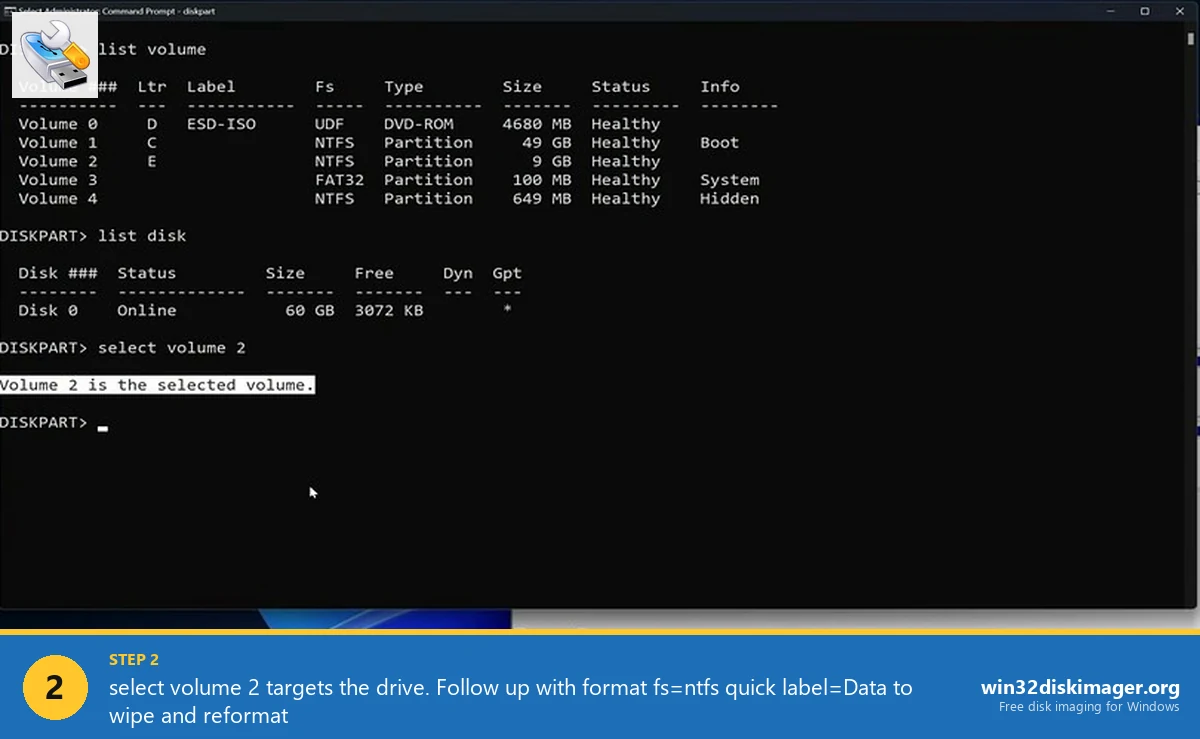The width and height of the screenshot is (1200, 739).
Task: Click the yellow circled number 2 badge
Action: point(55,687)
